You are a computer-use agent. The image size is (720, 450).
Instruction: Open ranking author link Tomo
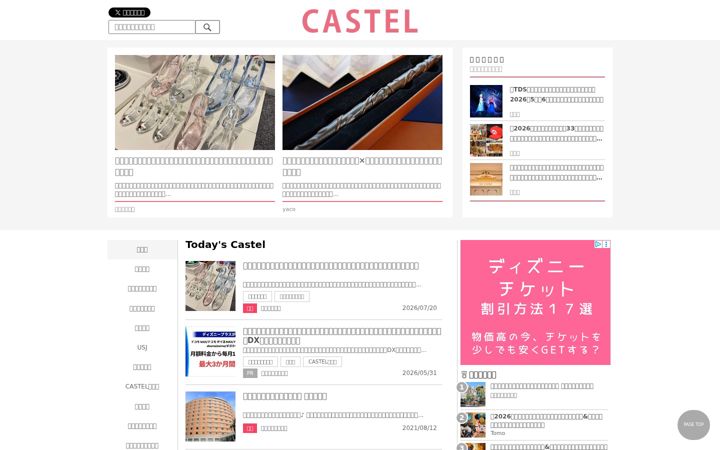click(498, 433)
